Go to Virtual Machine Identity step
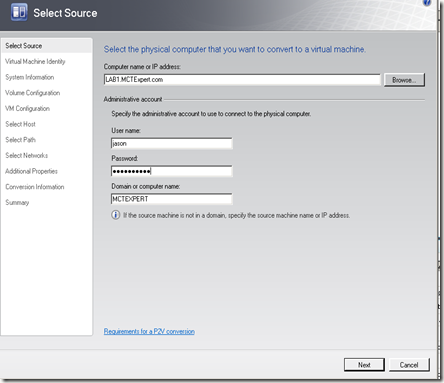The width and height of the screenshot is (444, 383). click(x=35, y=61)
